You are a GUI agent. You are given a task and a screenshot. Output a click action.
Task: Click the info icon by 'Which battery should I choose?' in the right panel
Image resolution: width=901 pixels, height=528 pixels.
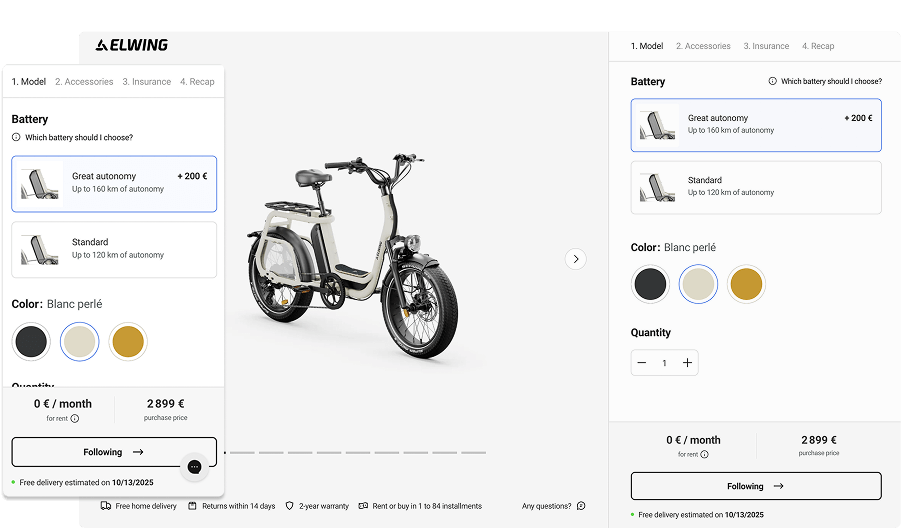(772, 82)
